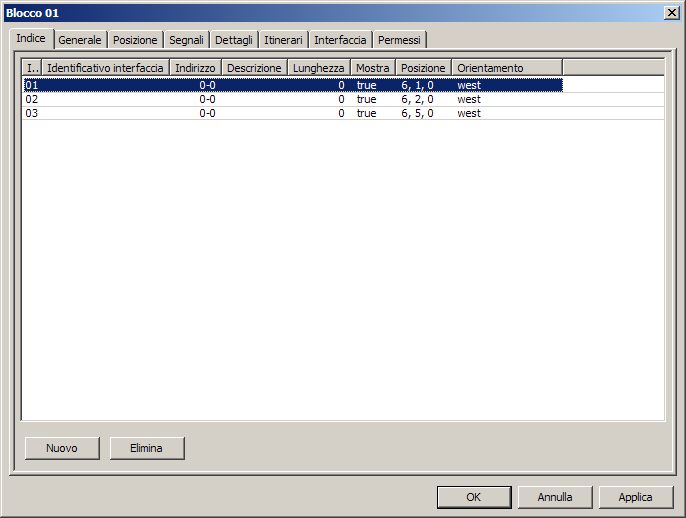Sort by Identificativo interfaccia column header
Image resolution: width=686 pixels, height=518 pixels.
[105, 68]
